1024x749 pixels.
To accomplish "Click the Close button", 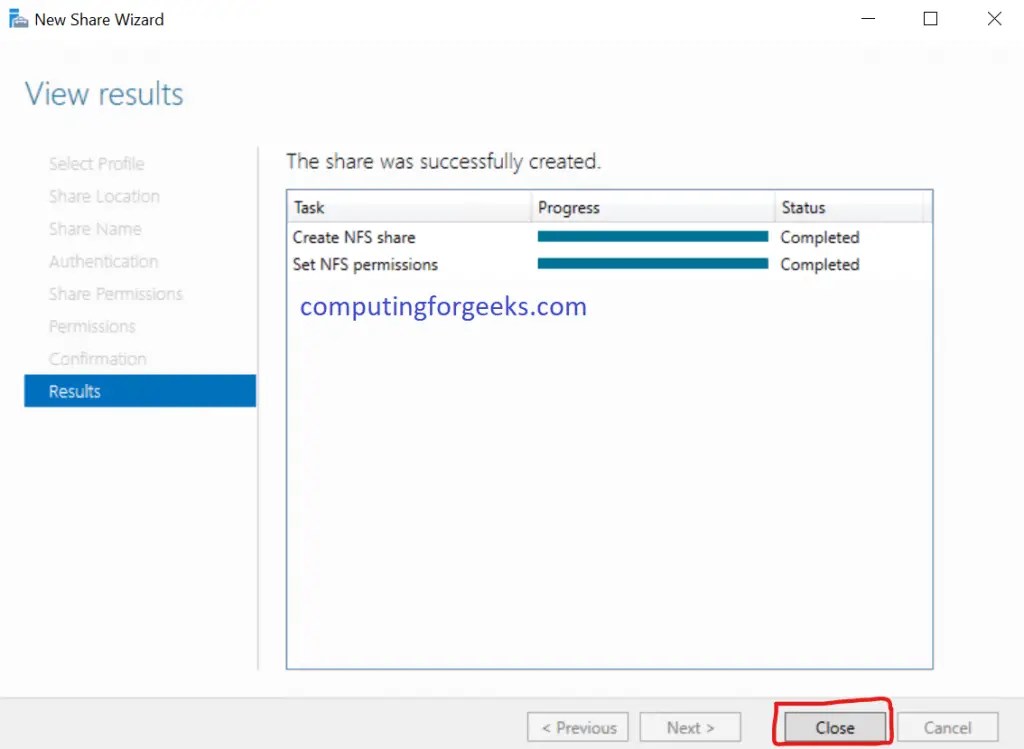I will click(x=832, y=727).
